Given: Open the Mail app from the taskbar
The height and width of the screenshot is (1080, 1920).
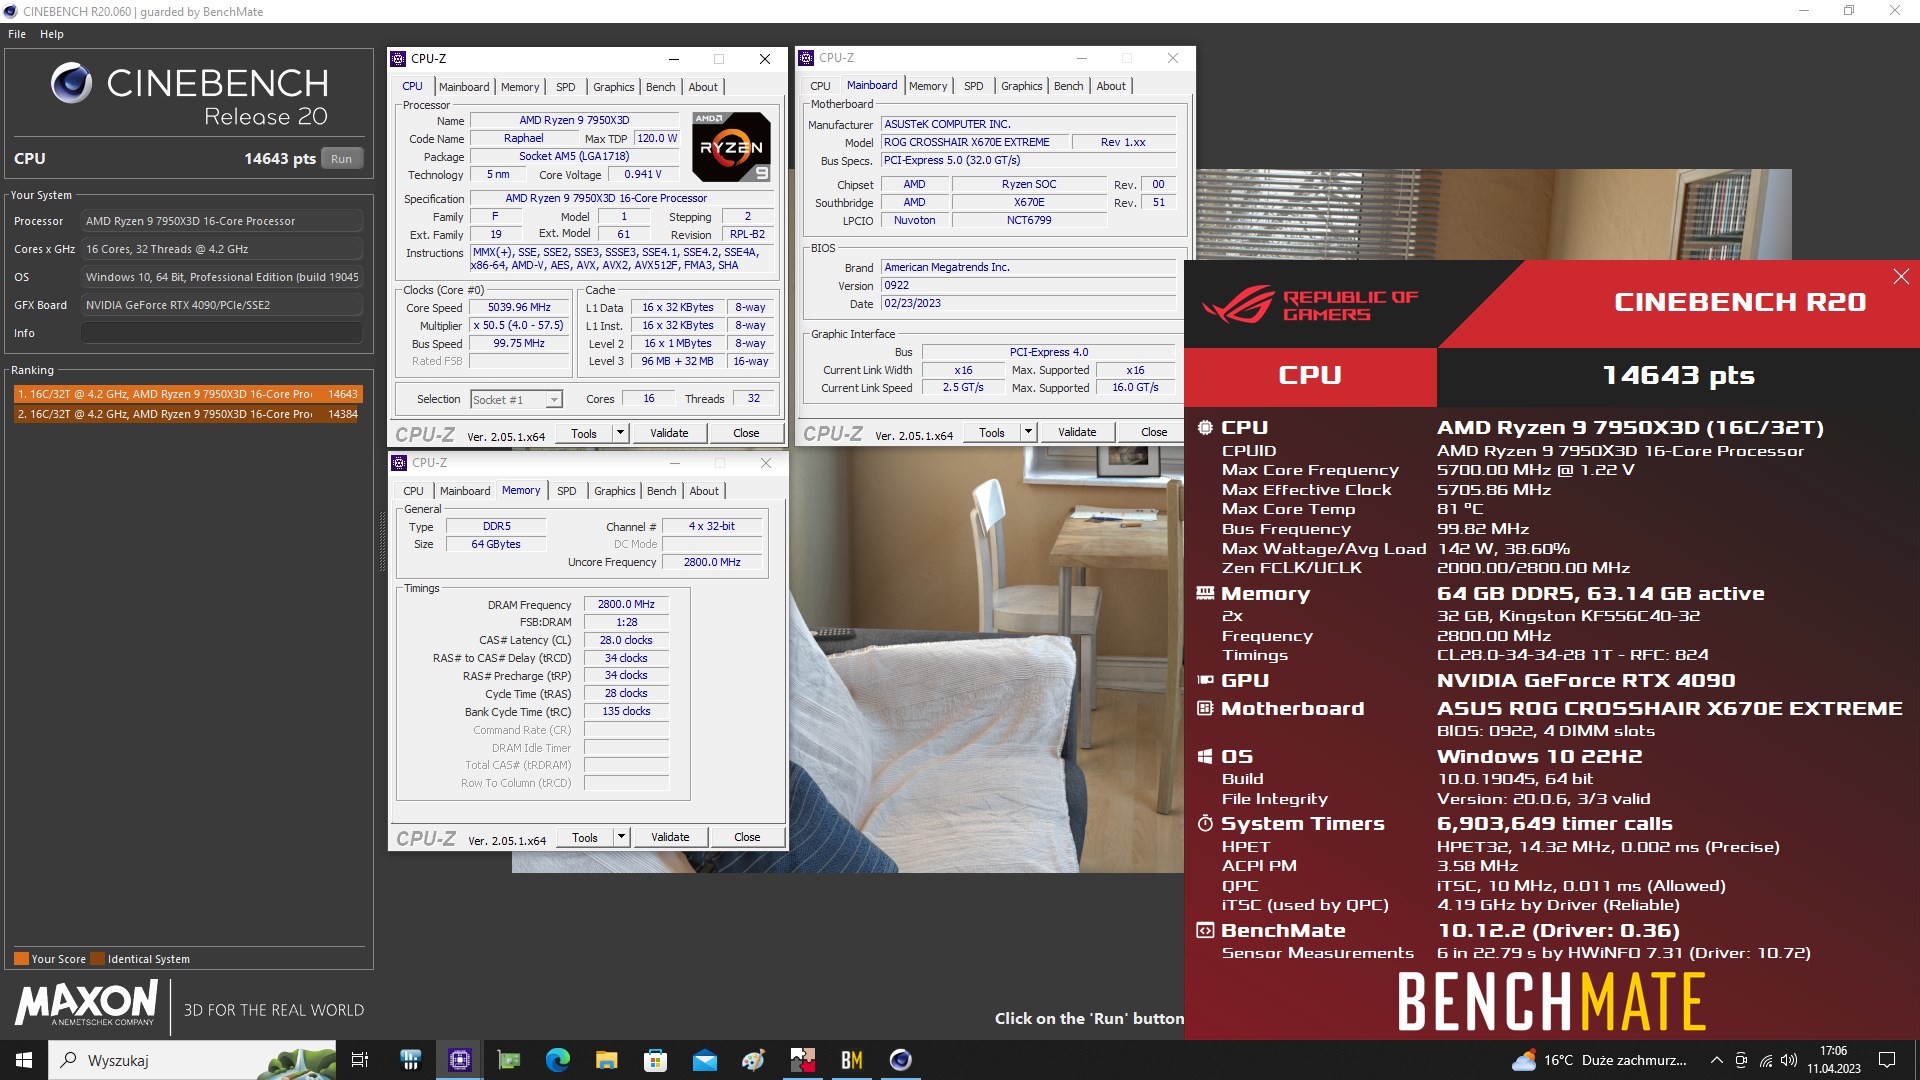Looking at the screenshot, I should pyautogui.click(x=704, y=1060).
